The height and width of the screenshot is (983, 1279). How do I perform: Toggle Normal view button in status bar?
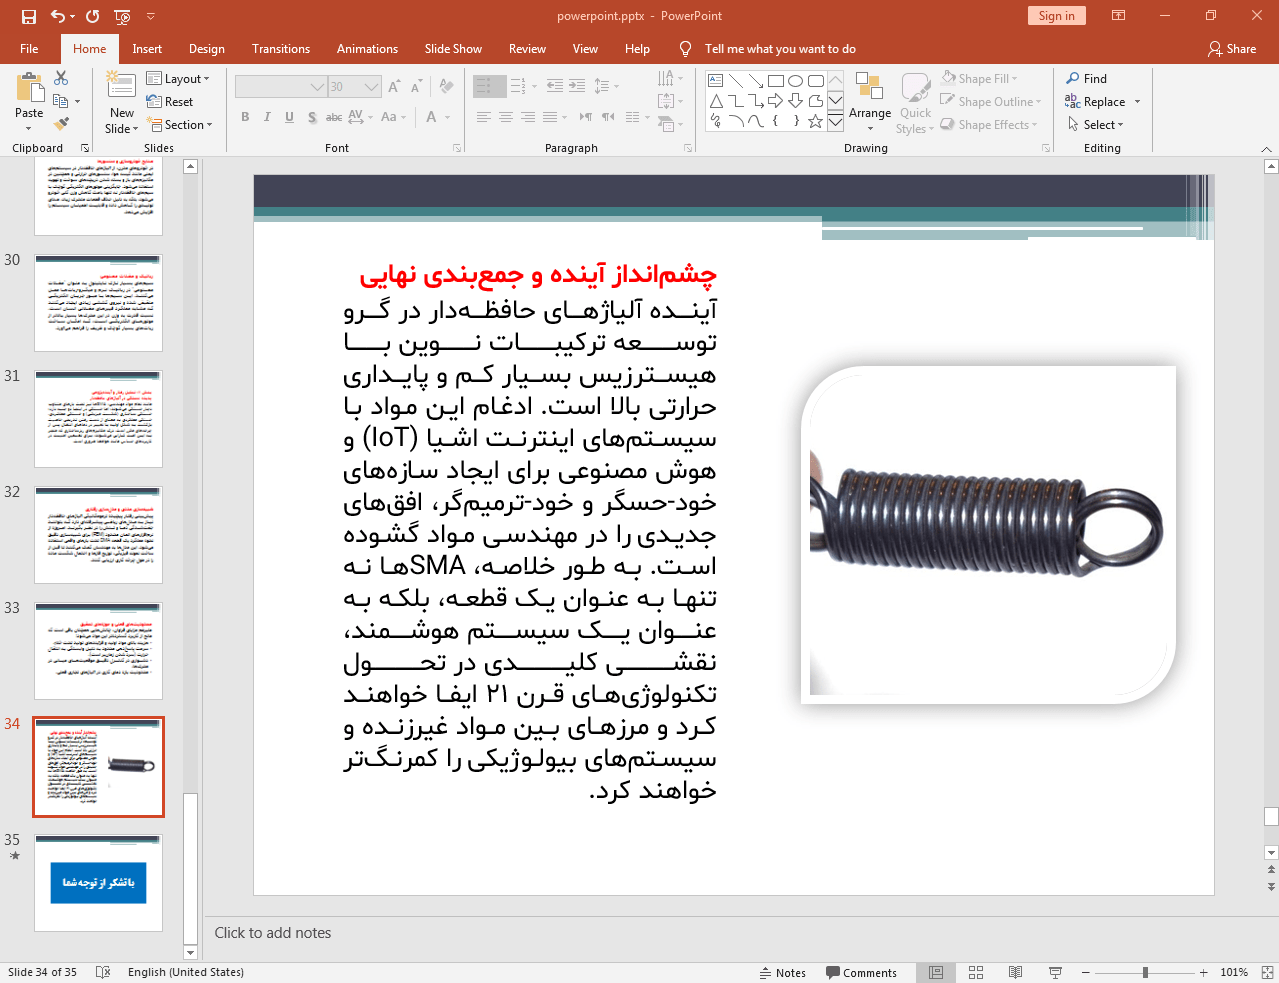pos(936,972)
